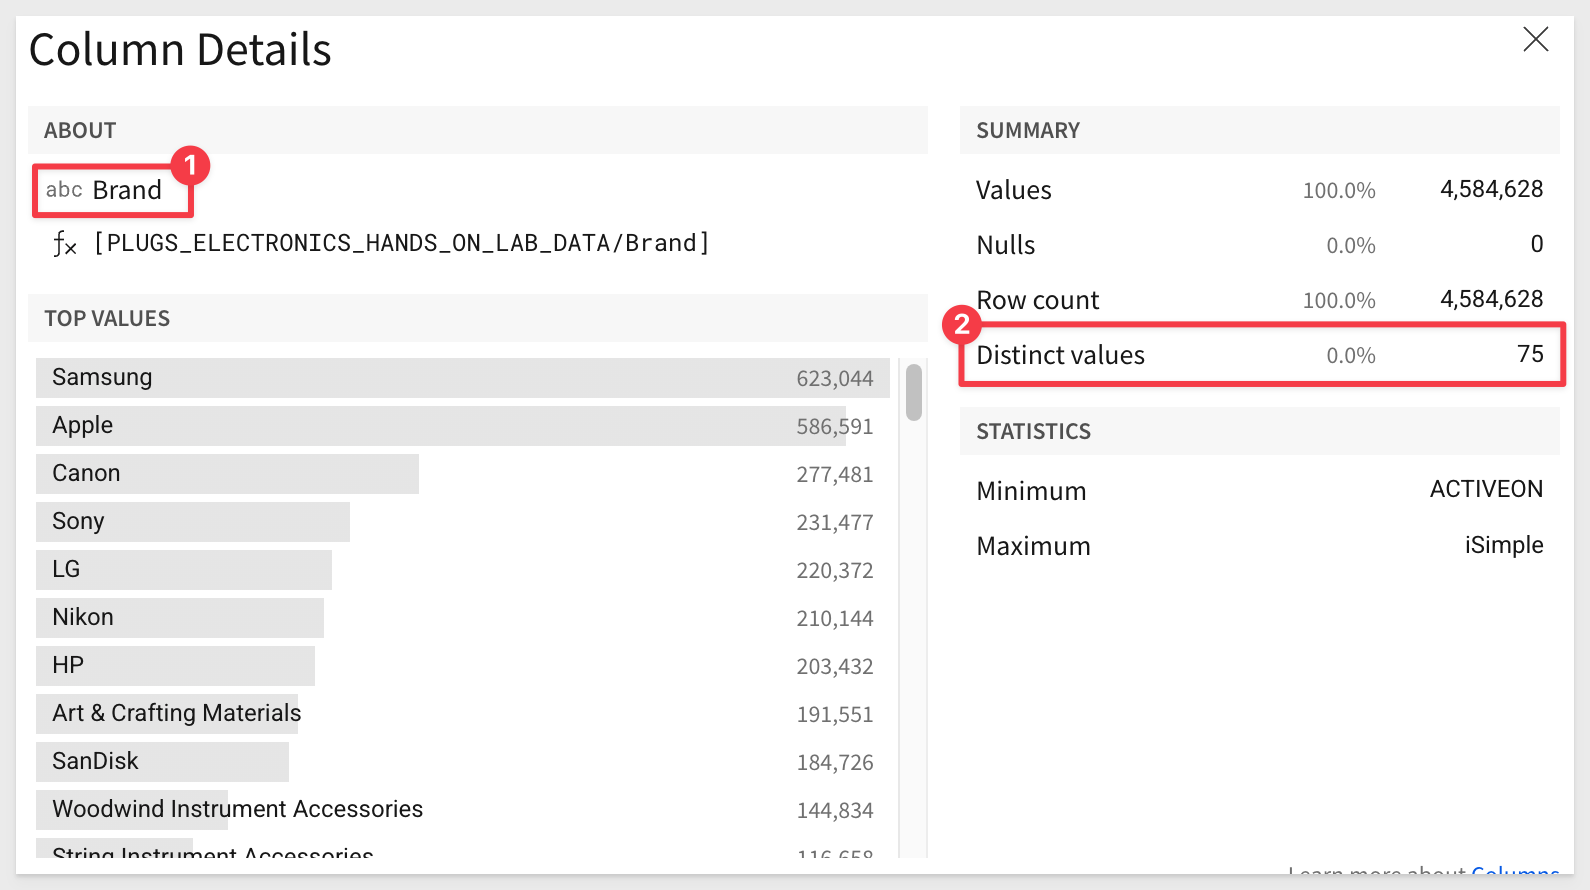Viewport: 1590px width, 890px height.
Task: Click the red annotation marker 2
Action: (x=962, y=324)
